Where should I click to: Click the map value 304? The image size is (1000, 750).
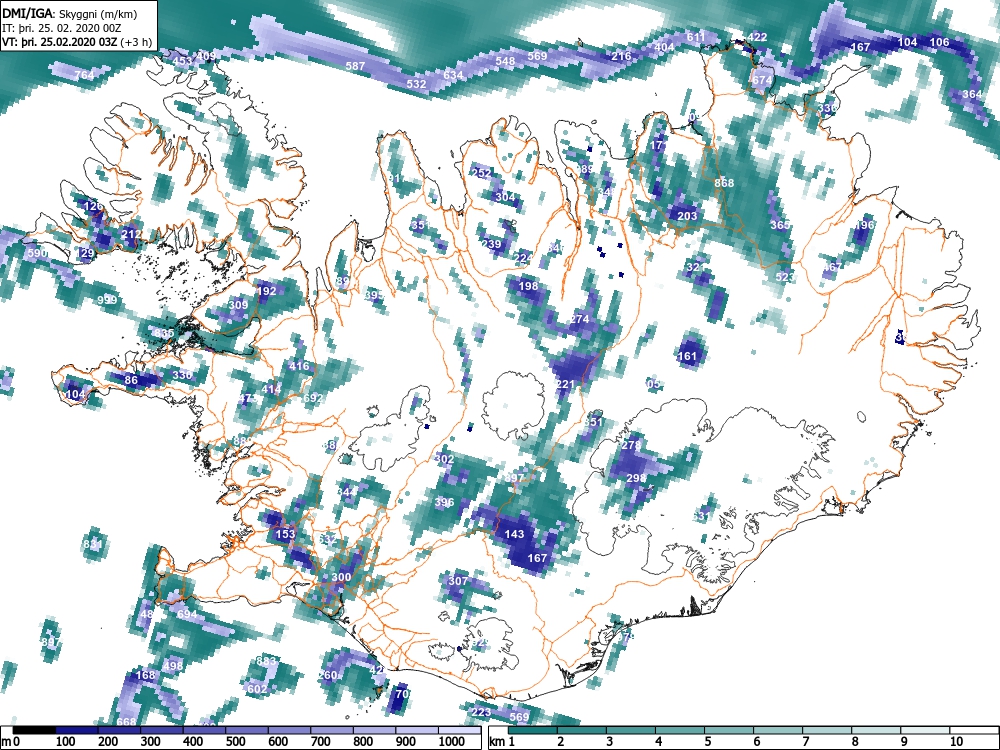505,197
